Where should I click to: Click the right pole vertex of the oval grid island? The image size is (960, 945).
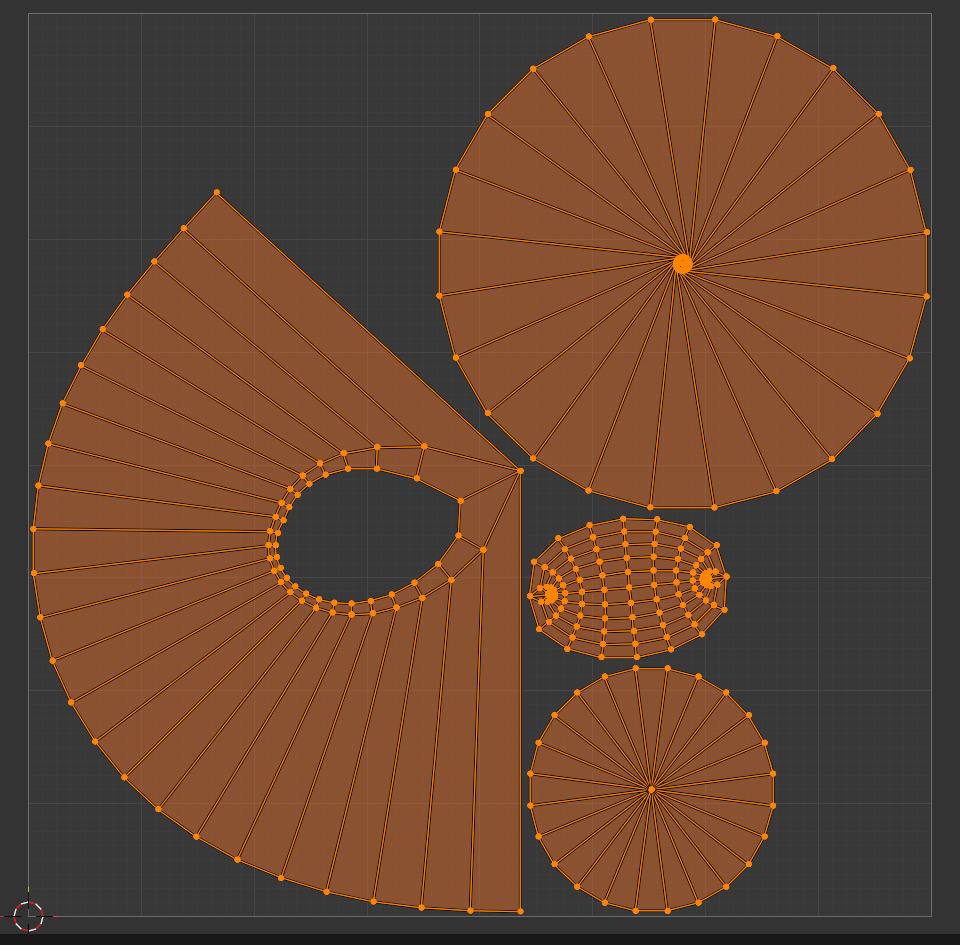point(707,578)
